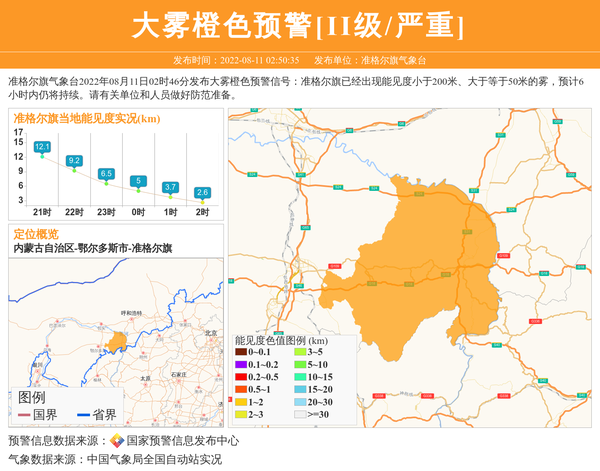
Task: Select the 0.5~1 orange legend swatch
Action: click(241, 389)
